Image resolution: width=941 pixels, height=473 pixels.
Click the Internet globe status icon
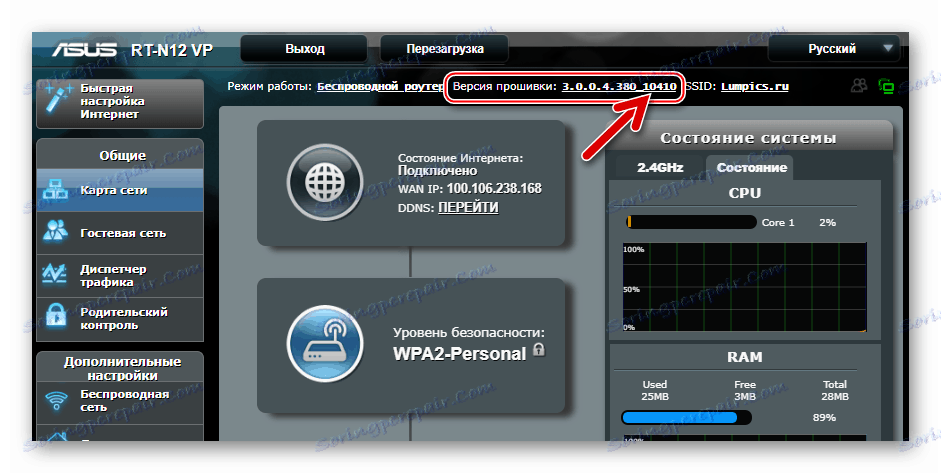[325, 182]
